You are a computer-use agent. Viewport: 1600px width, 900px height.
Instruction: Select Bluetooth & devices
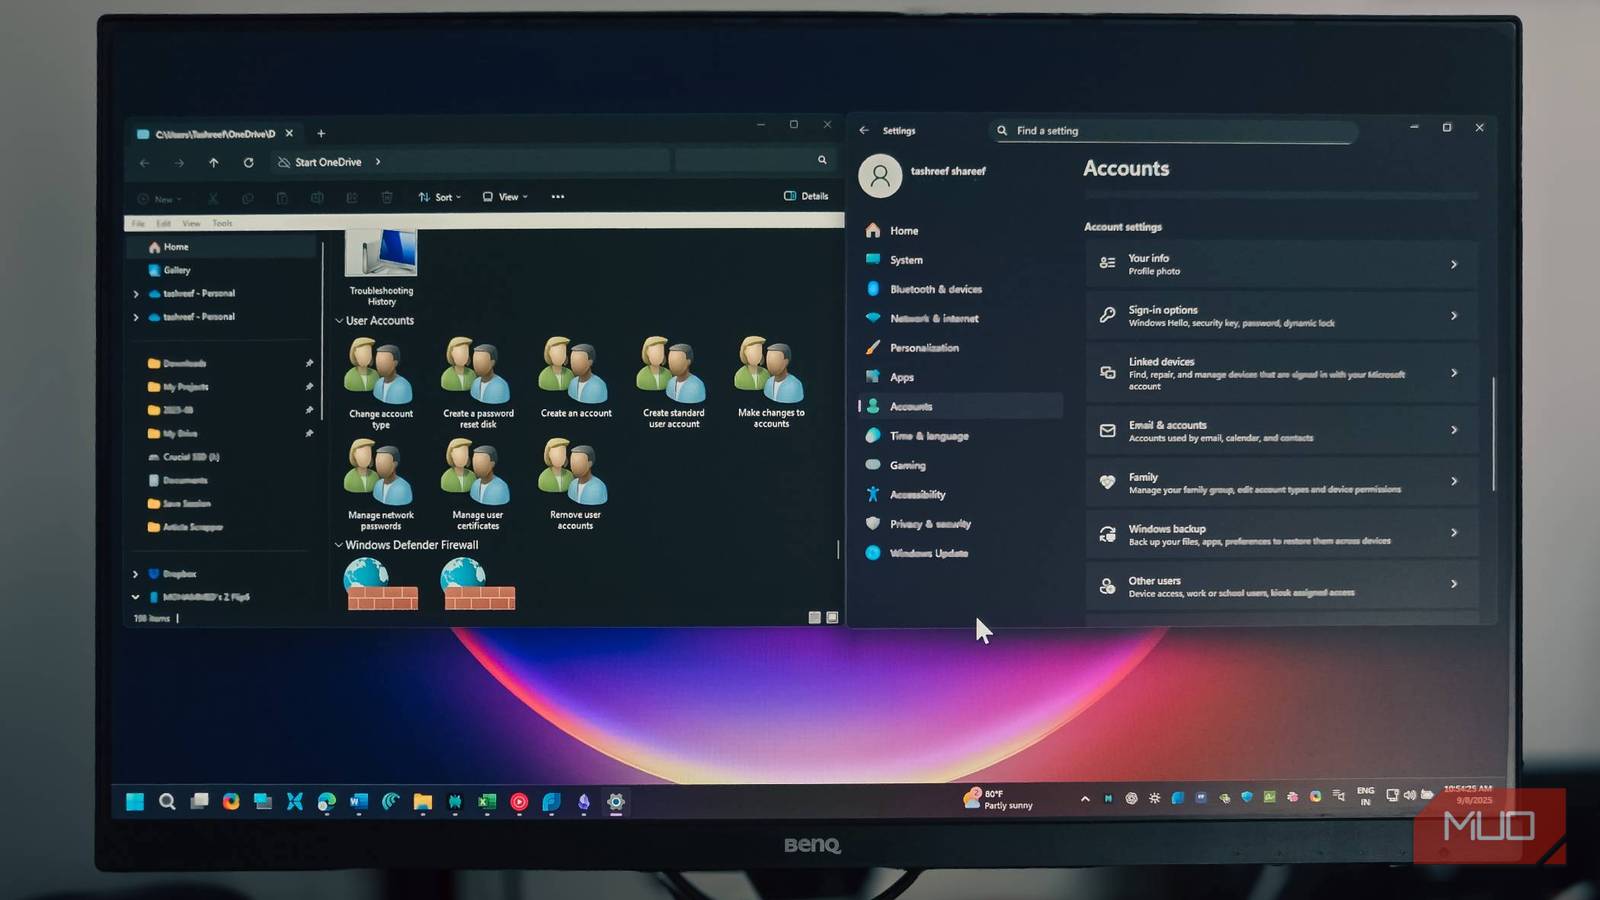pyautogui.click(x=960, y=289)
